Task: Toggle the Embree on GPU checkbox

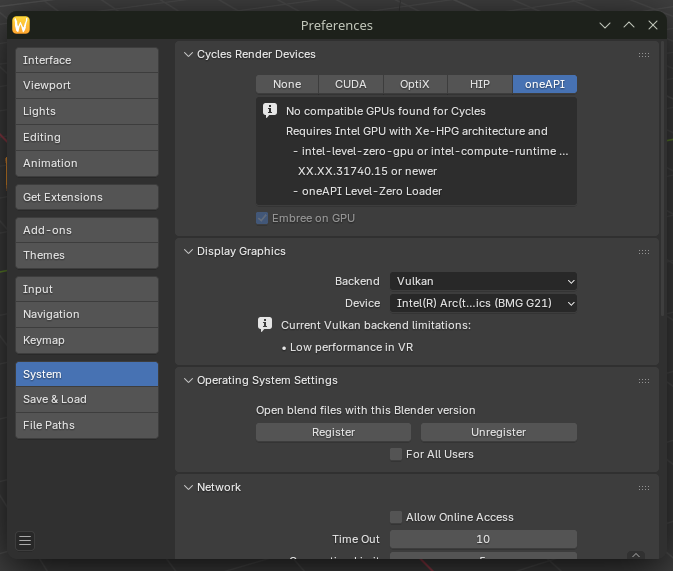Action: [263, 218]
